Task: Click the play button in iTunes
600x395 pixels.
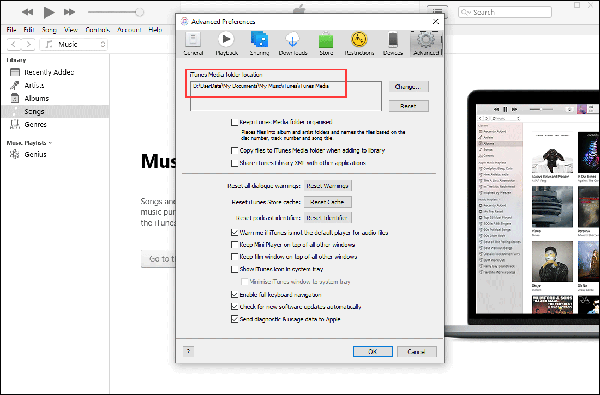Action: coord(49,12)
